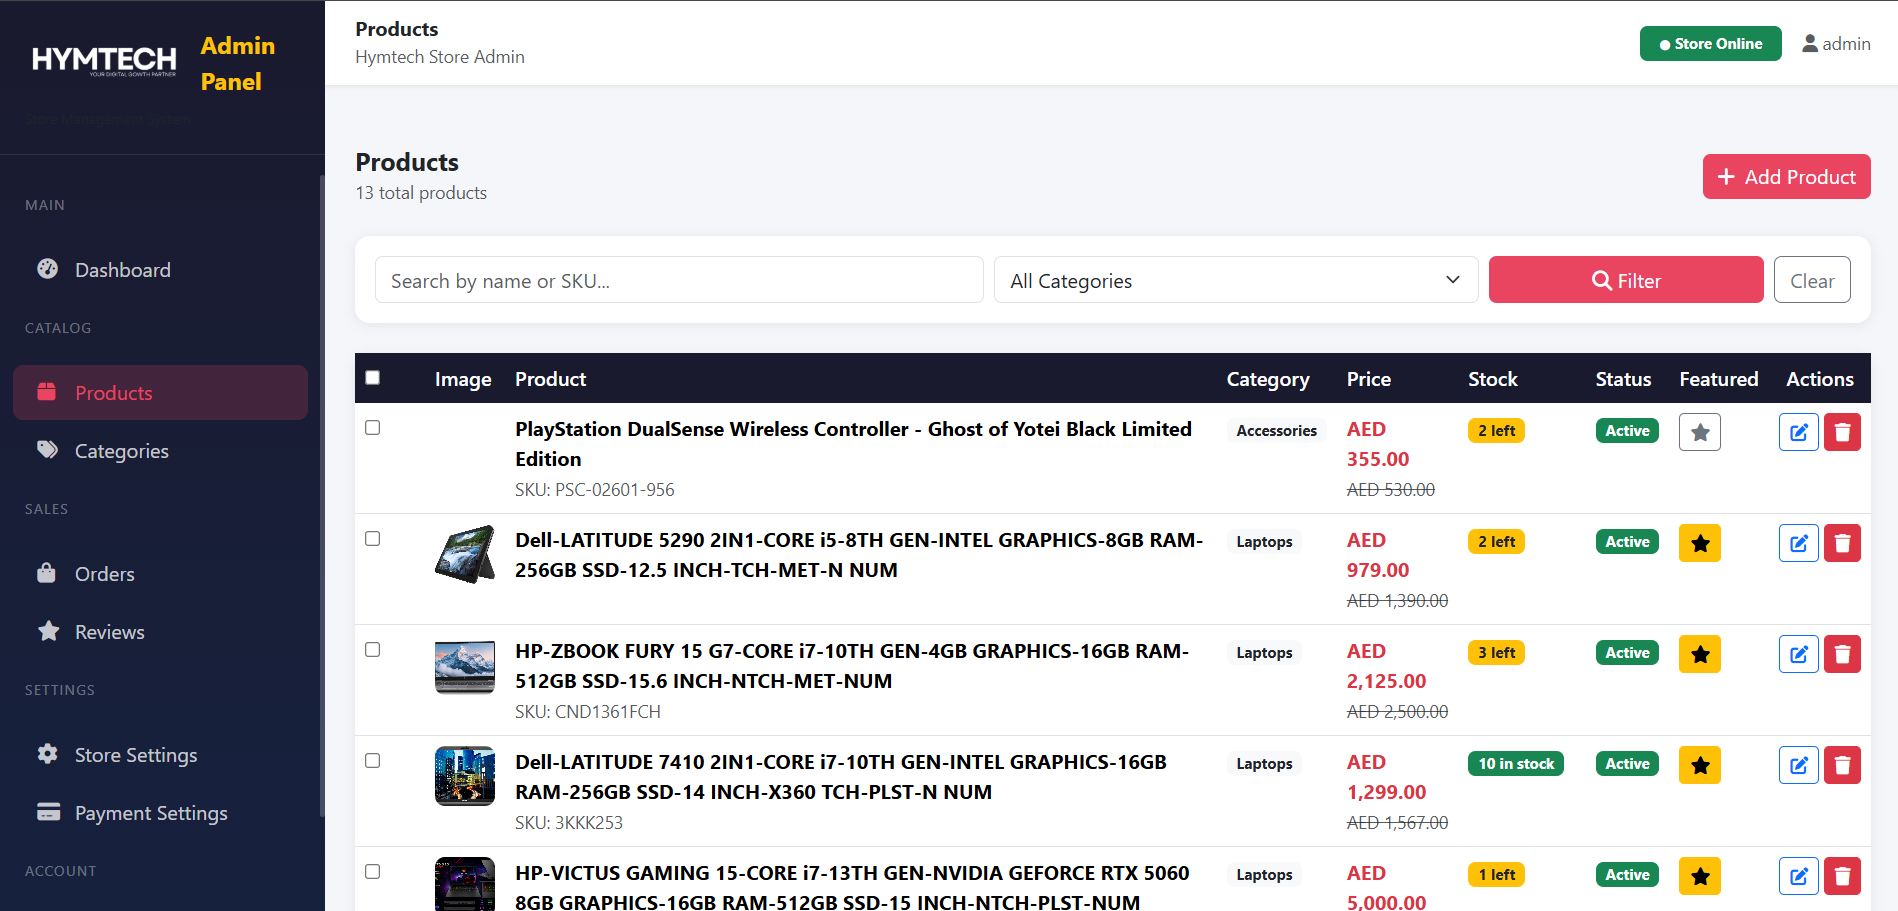Screen dimensions: 1898x911
Task: Click the Hymtech logo
Action: [104, 61]
